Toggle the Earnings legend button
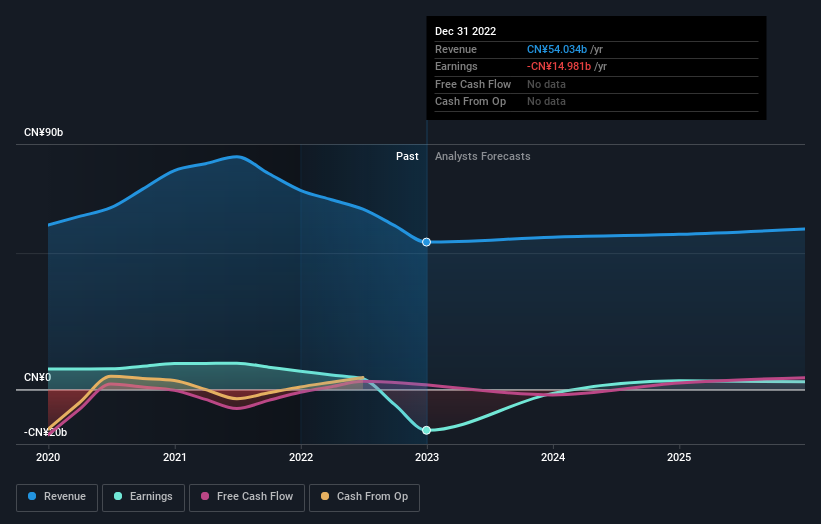The image size is (821, 524). (x=143, y=497)
